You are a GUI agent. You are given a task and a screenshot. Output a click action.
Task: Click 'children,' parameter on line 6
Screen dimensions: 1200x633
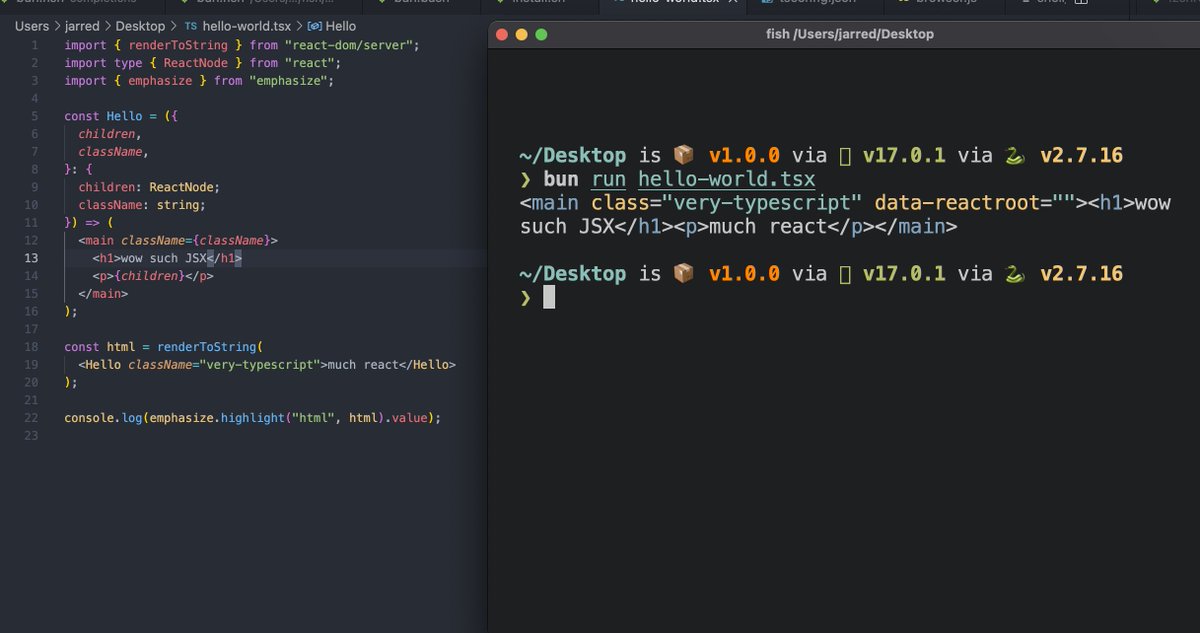110,134
